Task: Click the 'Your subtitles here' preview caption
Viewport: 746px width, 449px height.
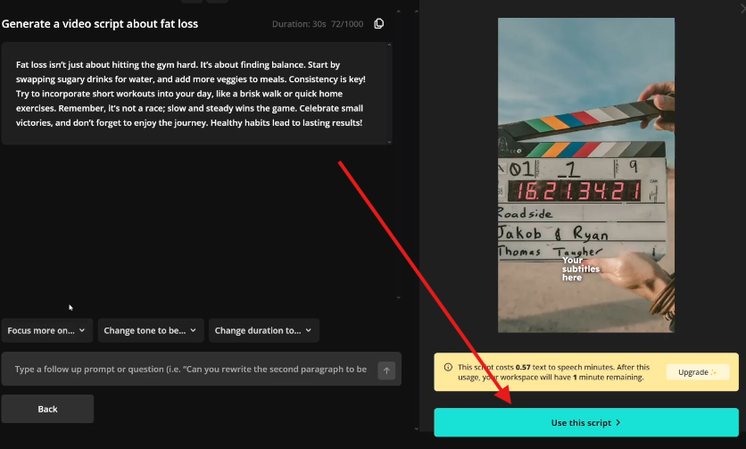Action: pos(580,269)
